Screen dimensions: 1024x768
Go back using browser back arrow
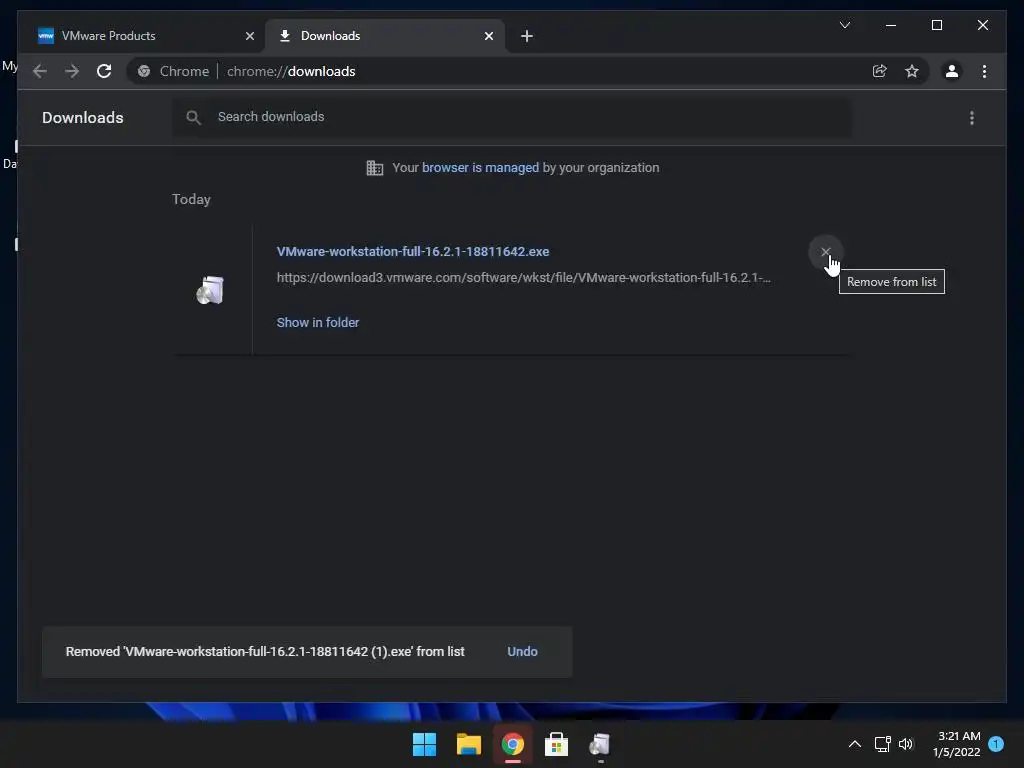click(x=40, y=71)
